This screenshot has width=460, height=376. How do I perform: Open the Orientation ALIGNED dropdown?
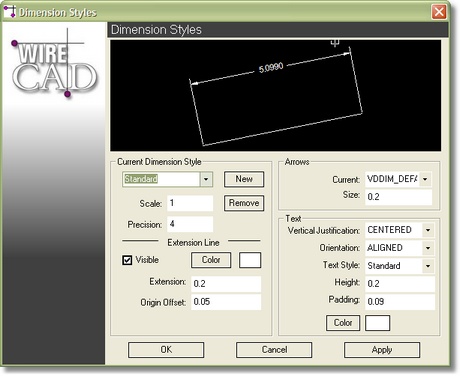pyautogui.click(x=428, y=248)
